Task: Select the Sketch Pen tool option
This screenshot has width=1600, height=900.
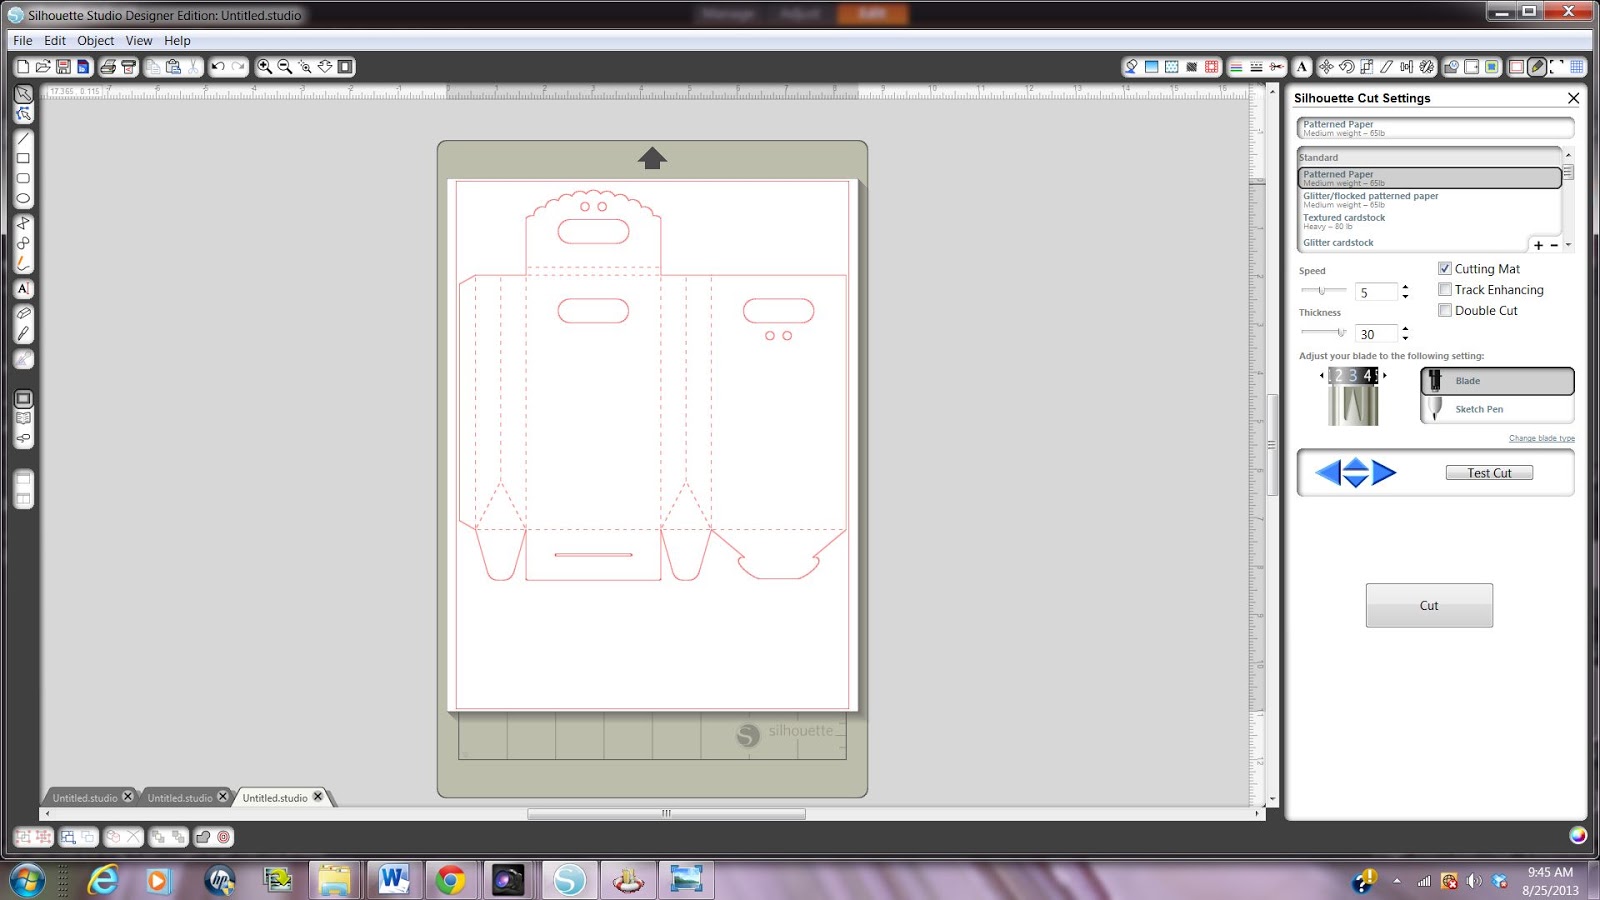Action: [1497, 409]
